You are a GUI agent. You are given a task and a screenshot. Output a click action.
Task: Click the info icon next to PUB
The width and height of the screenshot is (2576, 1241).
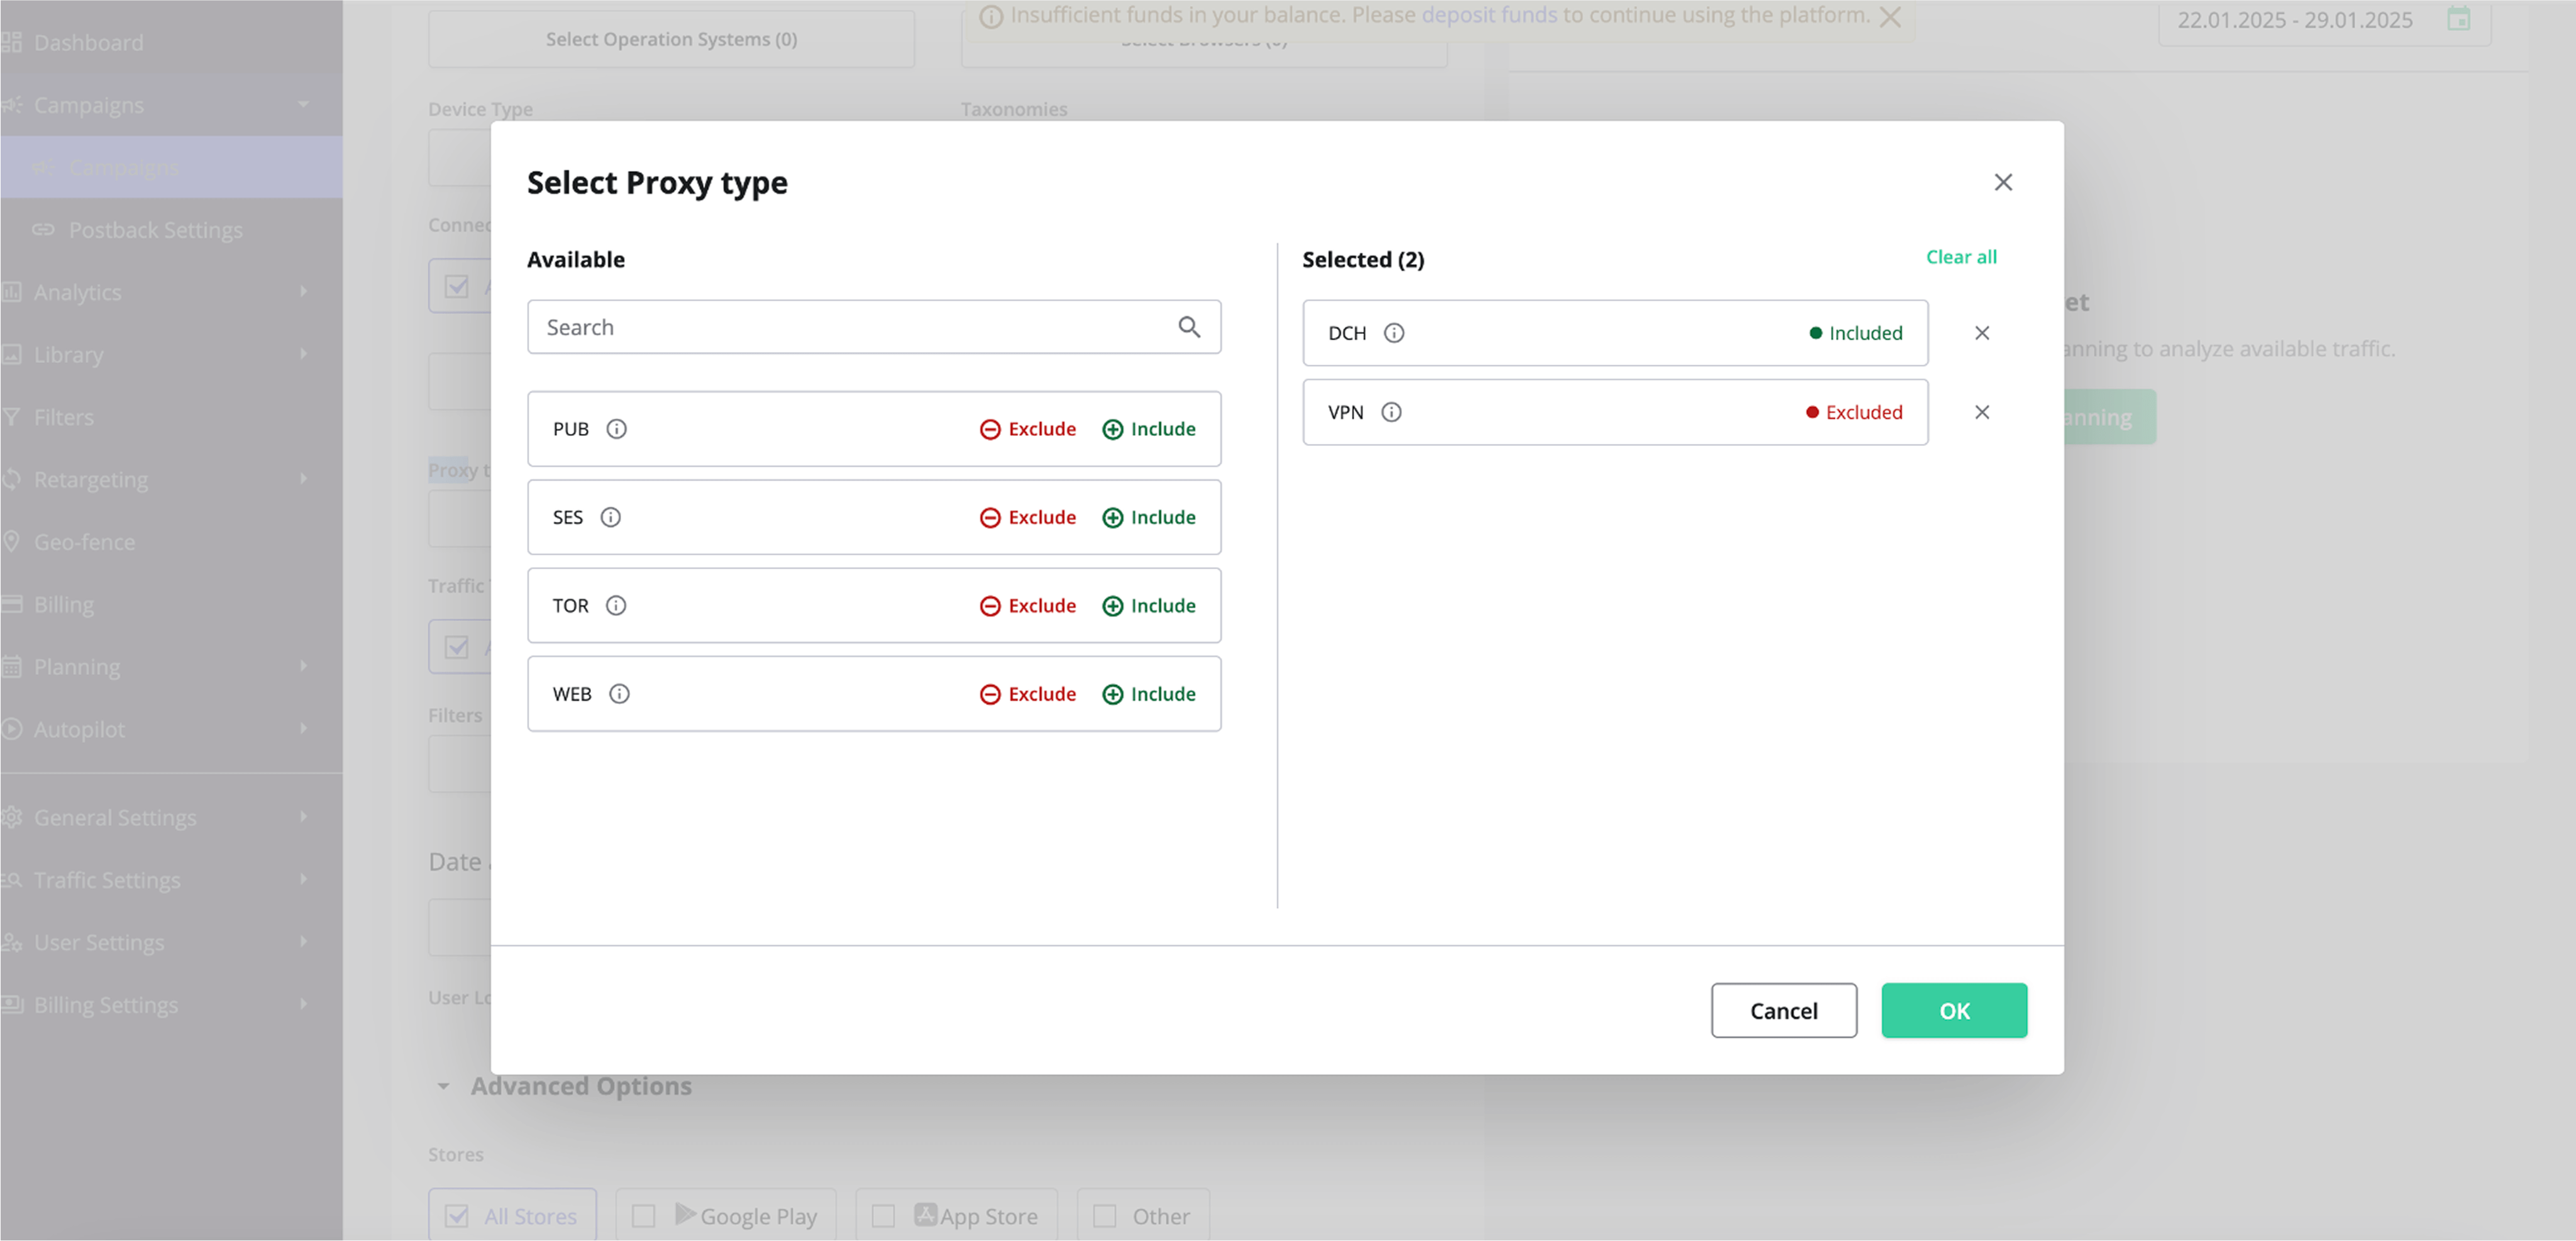(x=617, y=429)
